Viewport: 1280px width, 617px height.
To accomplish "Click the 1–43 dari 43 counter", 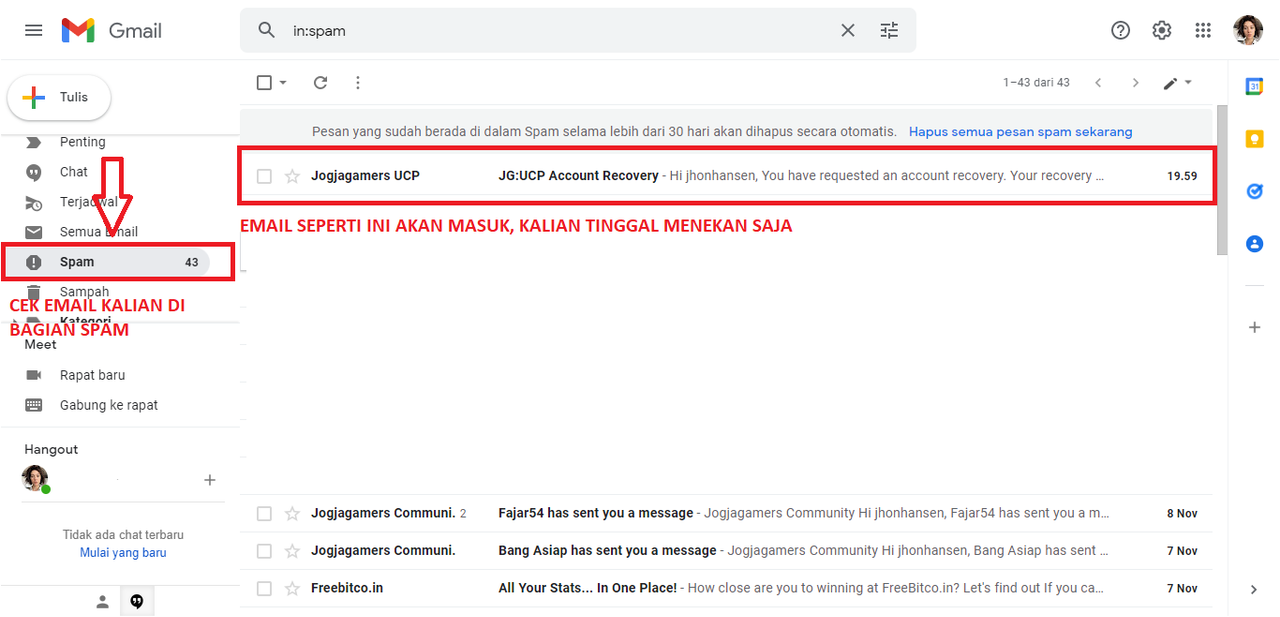I will (x=1036, y=82).
